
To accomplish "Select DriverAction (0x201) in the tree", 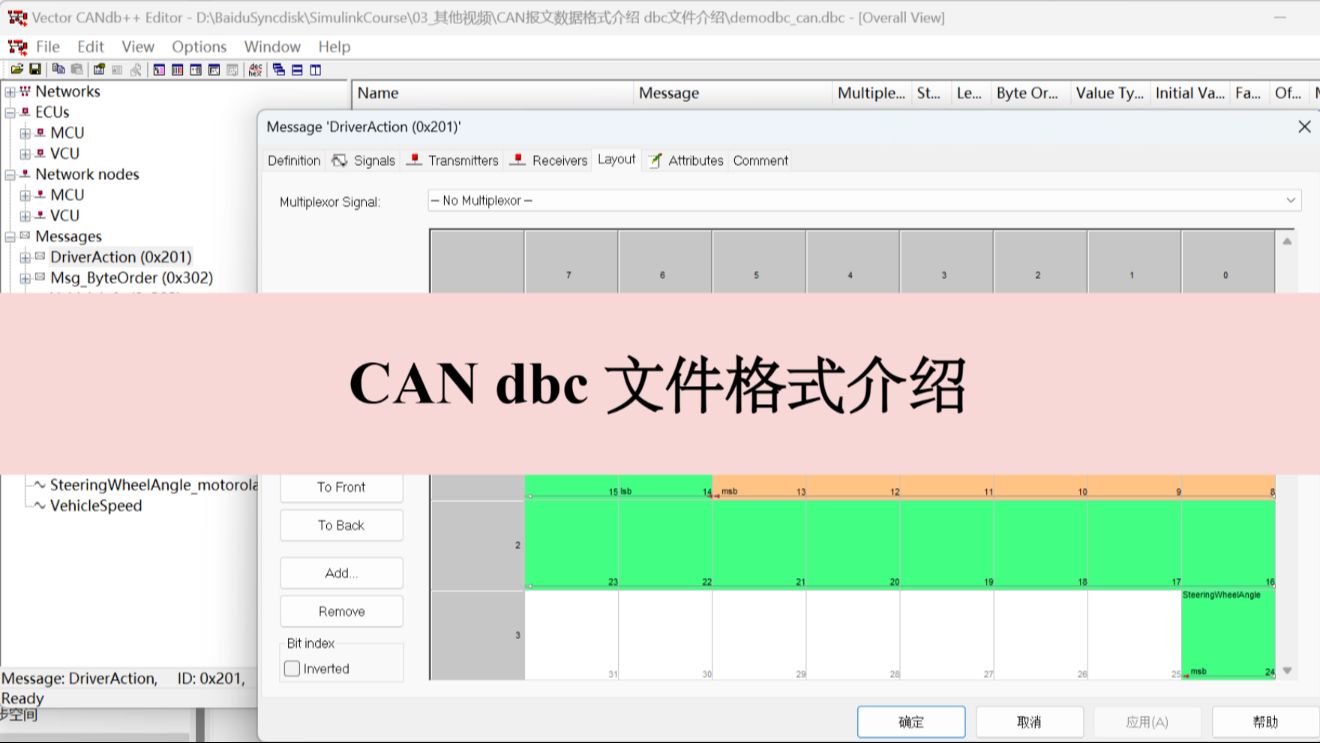I will [121, 257].
